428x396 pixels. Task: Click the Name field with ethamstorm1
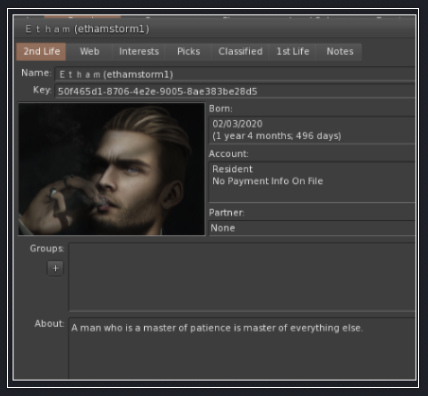tap(235, 74)
